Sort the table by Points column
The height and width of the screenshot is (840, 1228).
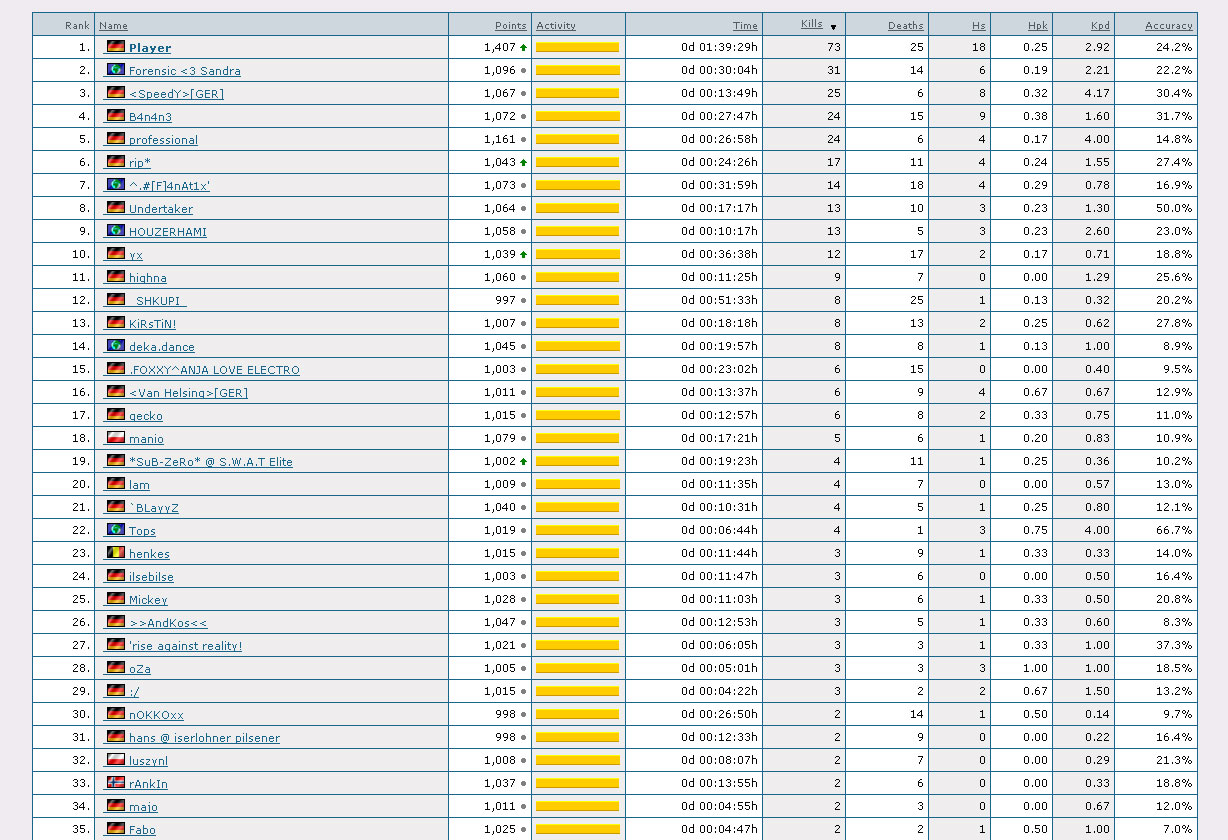pyautogui.click(x=510, y=26)
